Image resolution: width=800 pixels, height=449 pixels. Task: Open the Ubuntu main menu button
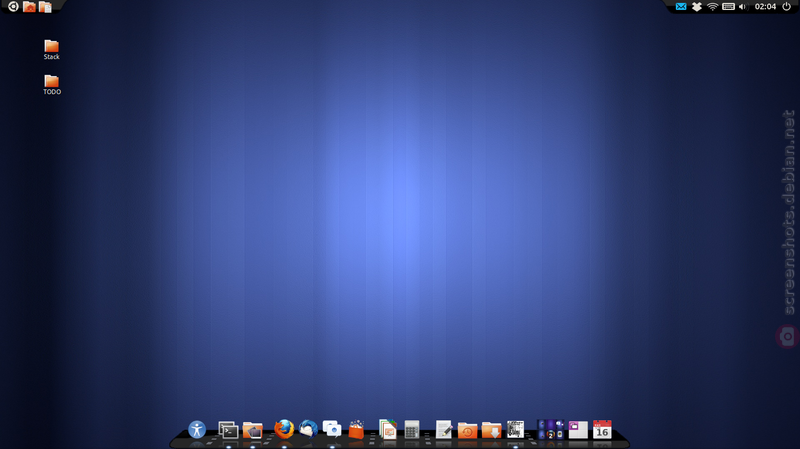13,7
